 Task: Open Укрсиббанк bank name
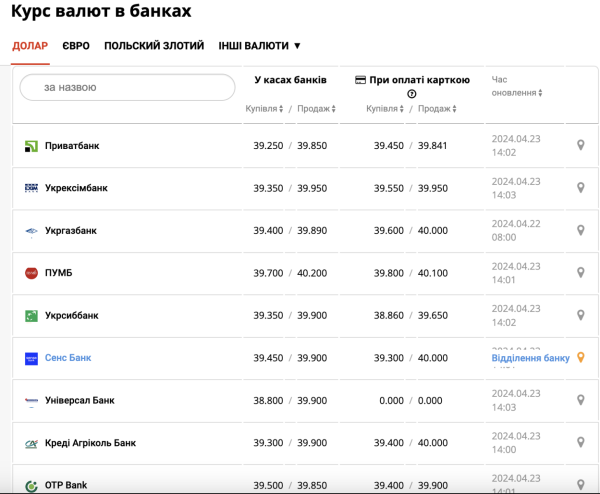tap(72, 316)
